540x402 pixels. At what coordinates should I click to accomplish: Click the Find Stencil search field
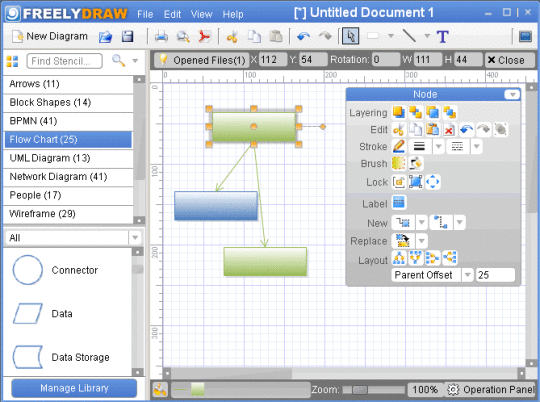[64, 61]
